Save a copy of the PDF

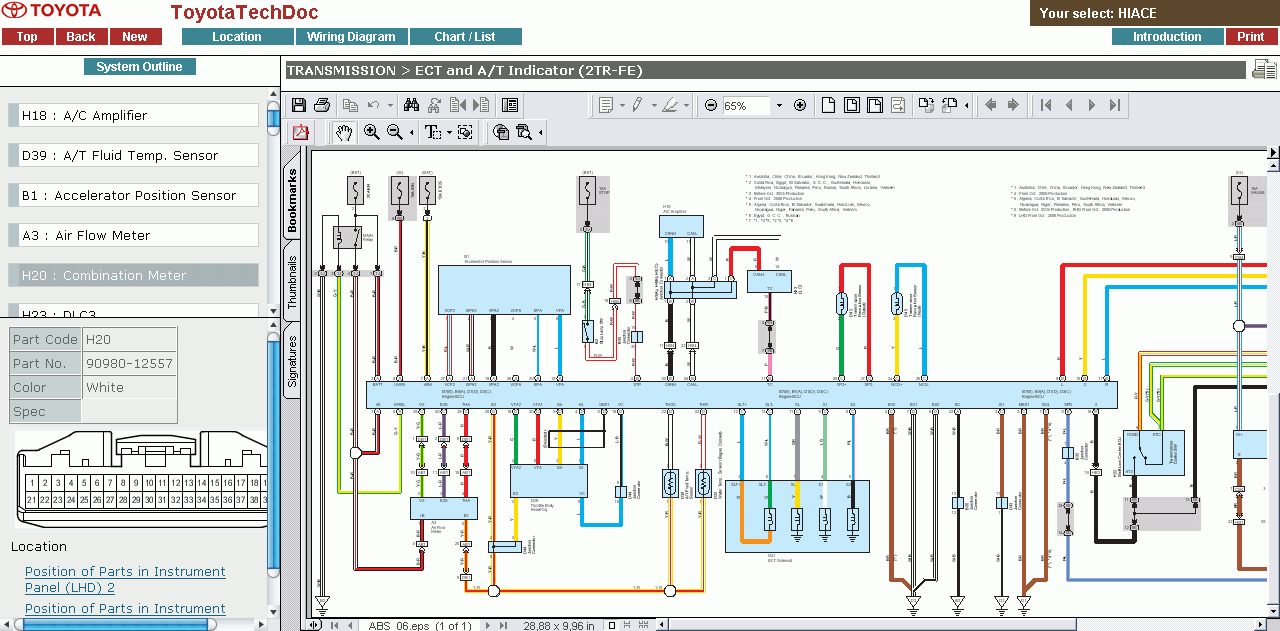coord(298,105)
